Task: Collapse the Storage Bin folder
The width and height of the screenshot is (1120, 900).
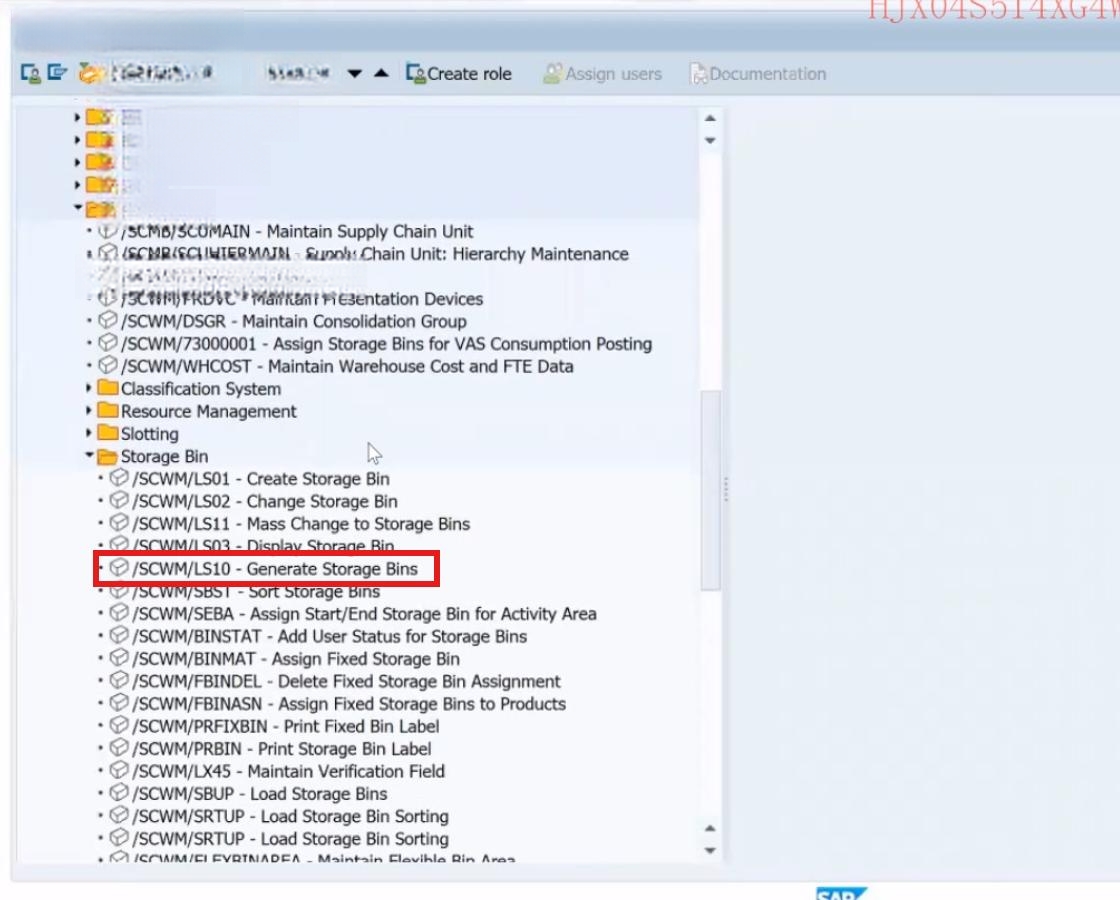Action: tap(89, 455)
